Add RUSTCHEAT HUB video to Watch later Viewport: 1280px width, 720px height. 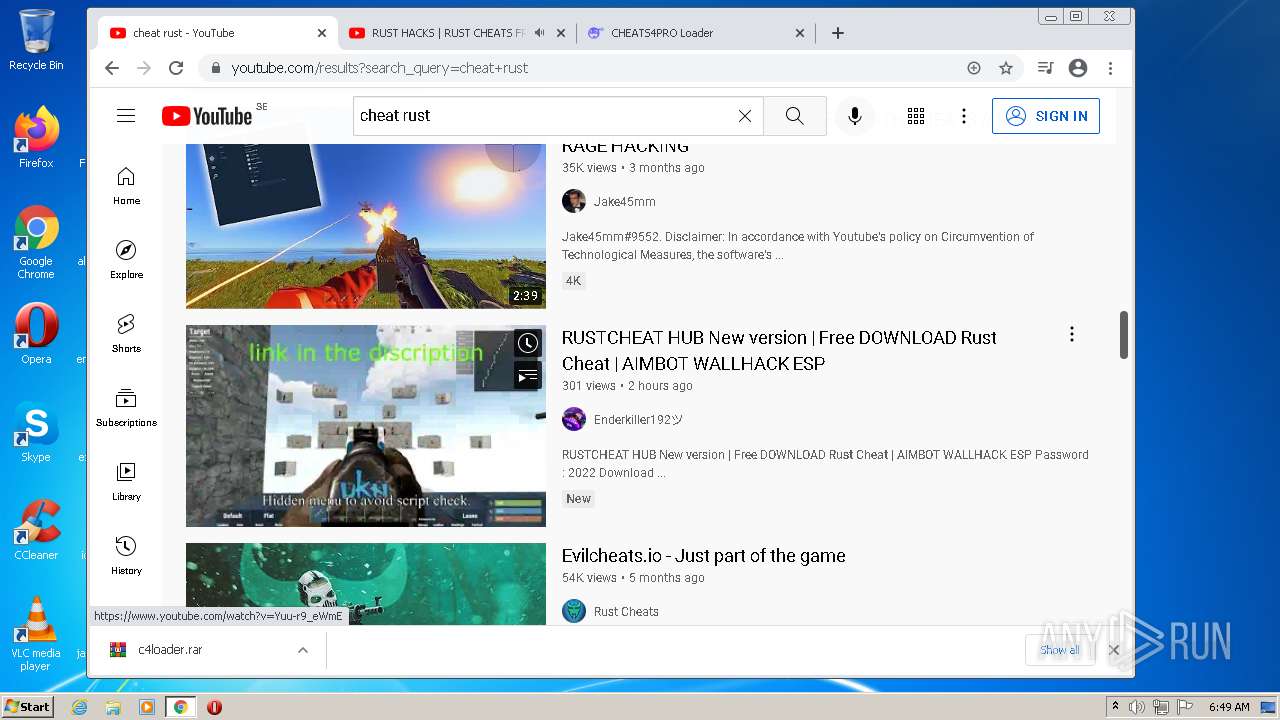pyautogui.click(x=528, y=344)
